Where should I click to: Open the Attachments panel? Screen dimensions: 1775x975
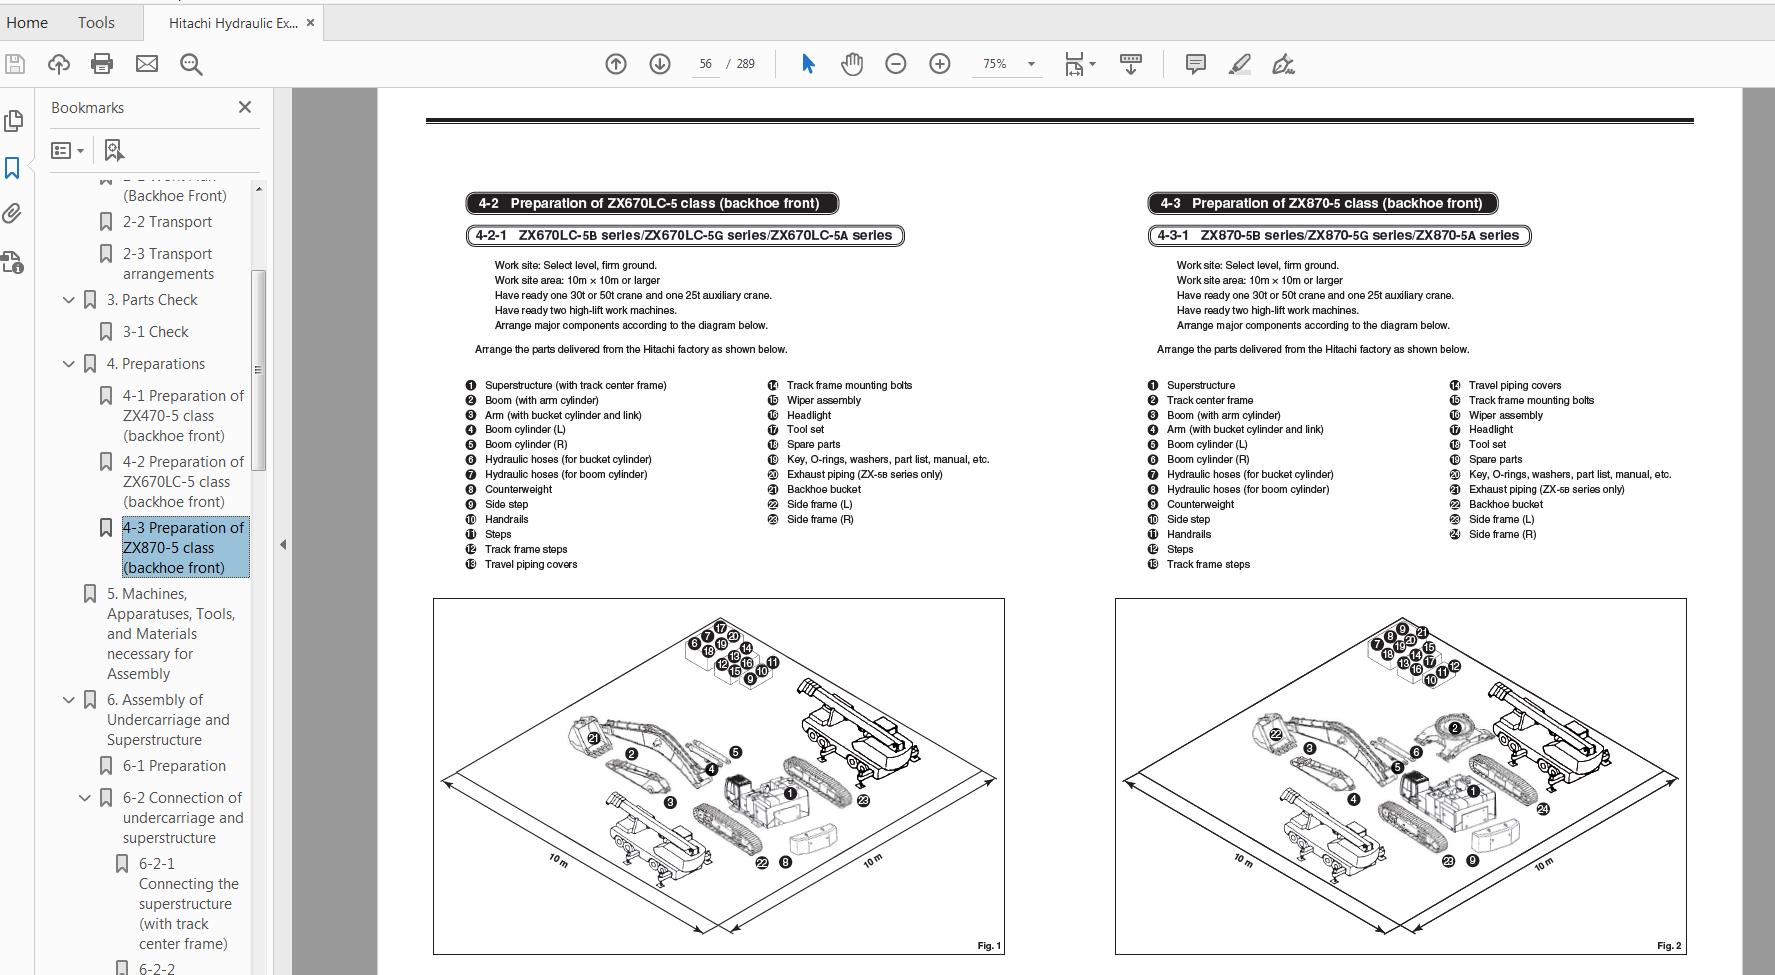[14, 214]
